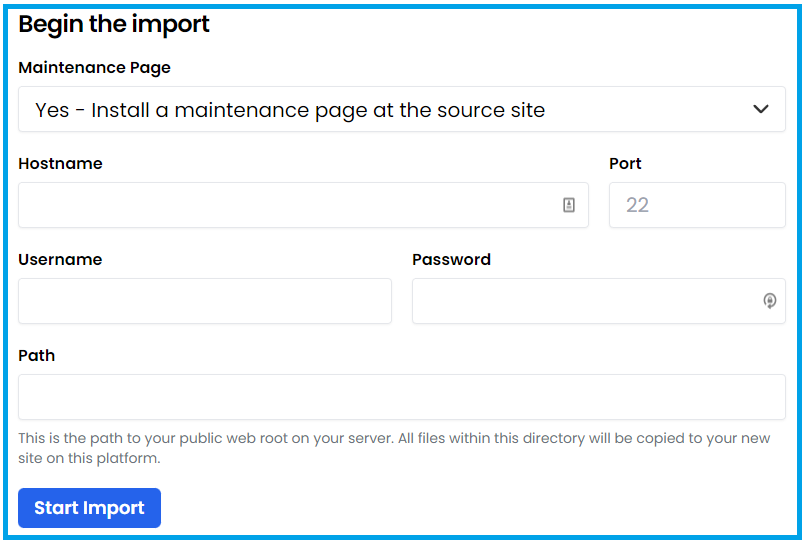
Task: Click the password manager icon in Password field
Action: [x=770, y=300]
